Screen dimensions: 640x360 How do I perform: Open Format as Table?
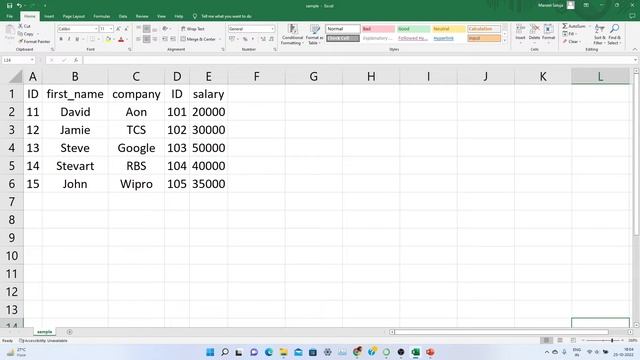(x=315, y=34)
